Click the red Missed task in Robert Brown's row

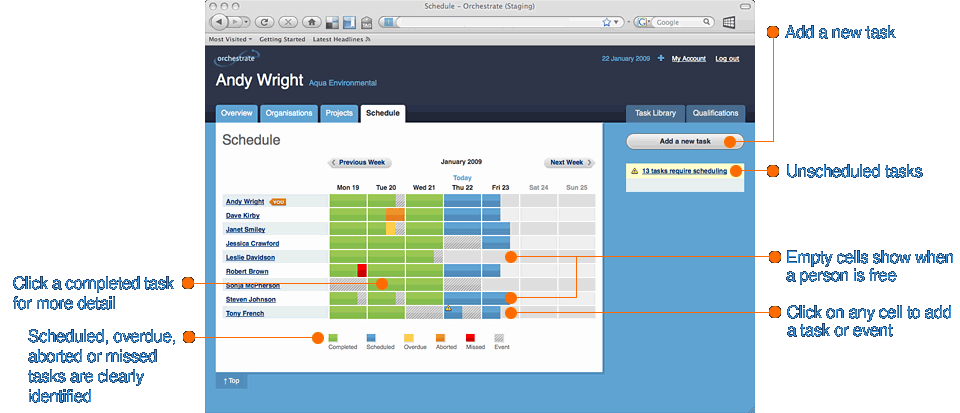pos(362,270)
